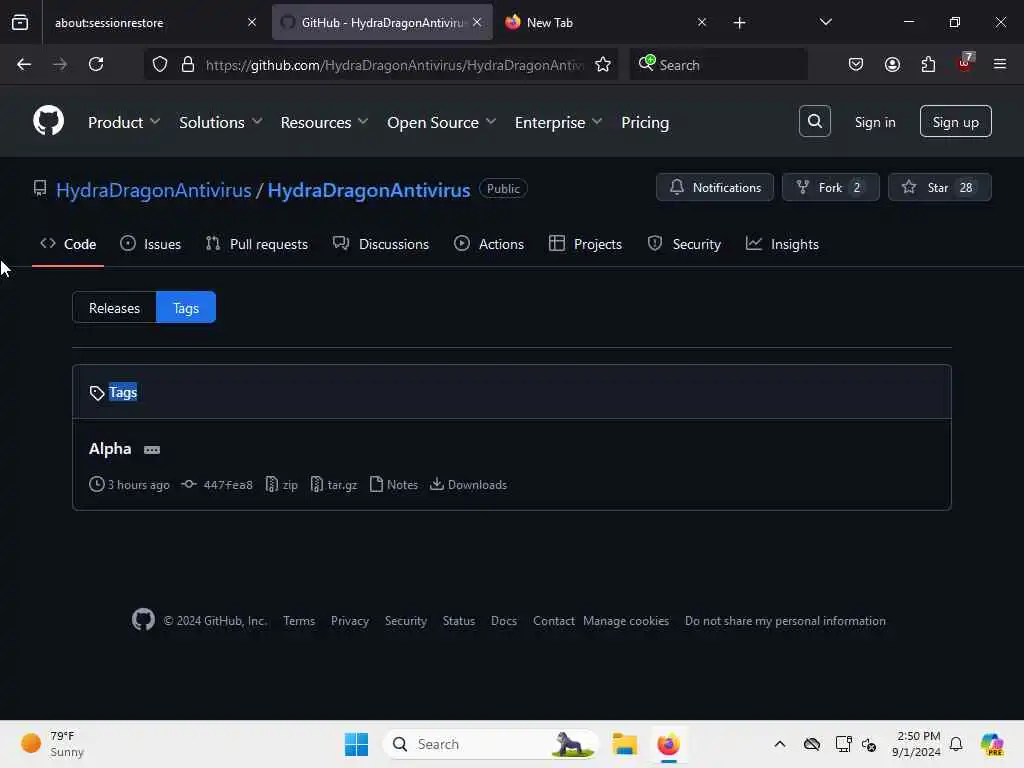1024x768 pixels.
Task: Toggle the Alpha tag ellipsis details
Action: tap(152, 450)
